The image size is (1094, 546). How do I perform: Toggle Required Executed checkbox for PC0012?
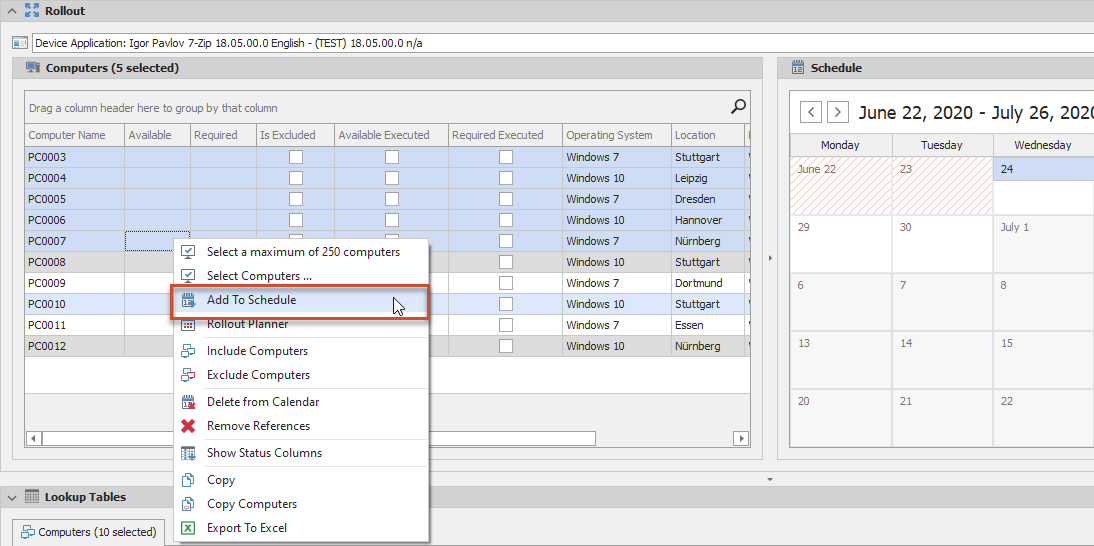(506, 346)
